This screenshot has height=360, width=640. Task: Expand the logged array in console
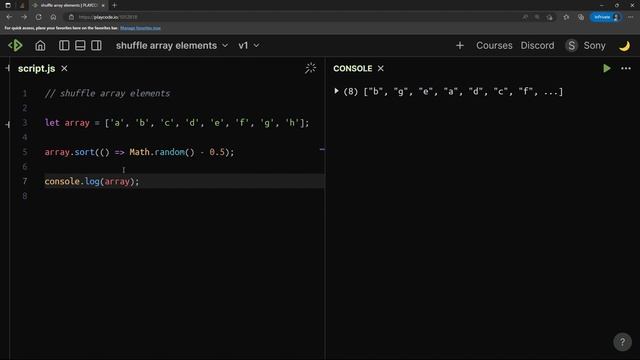[x=336, y=91]
